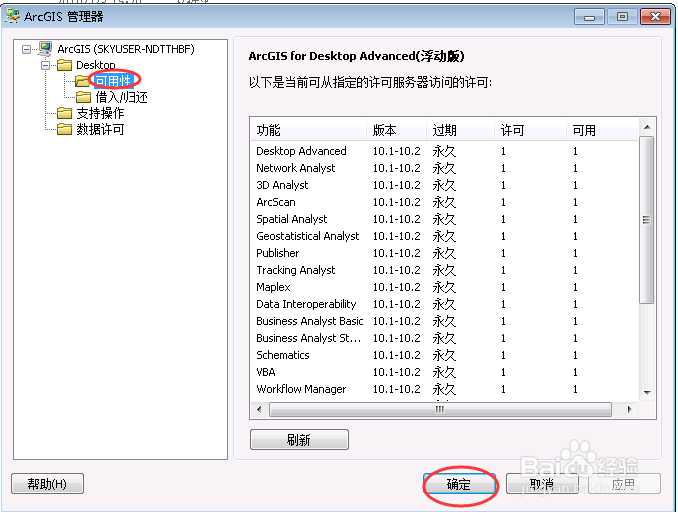Collapse the ArcGIS root tree node
The height and width of the screenshot is (512, 678).
click(x=26, y=49)
